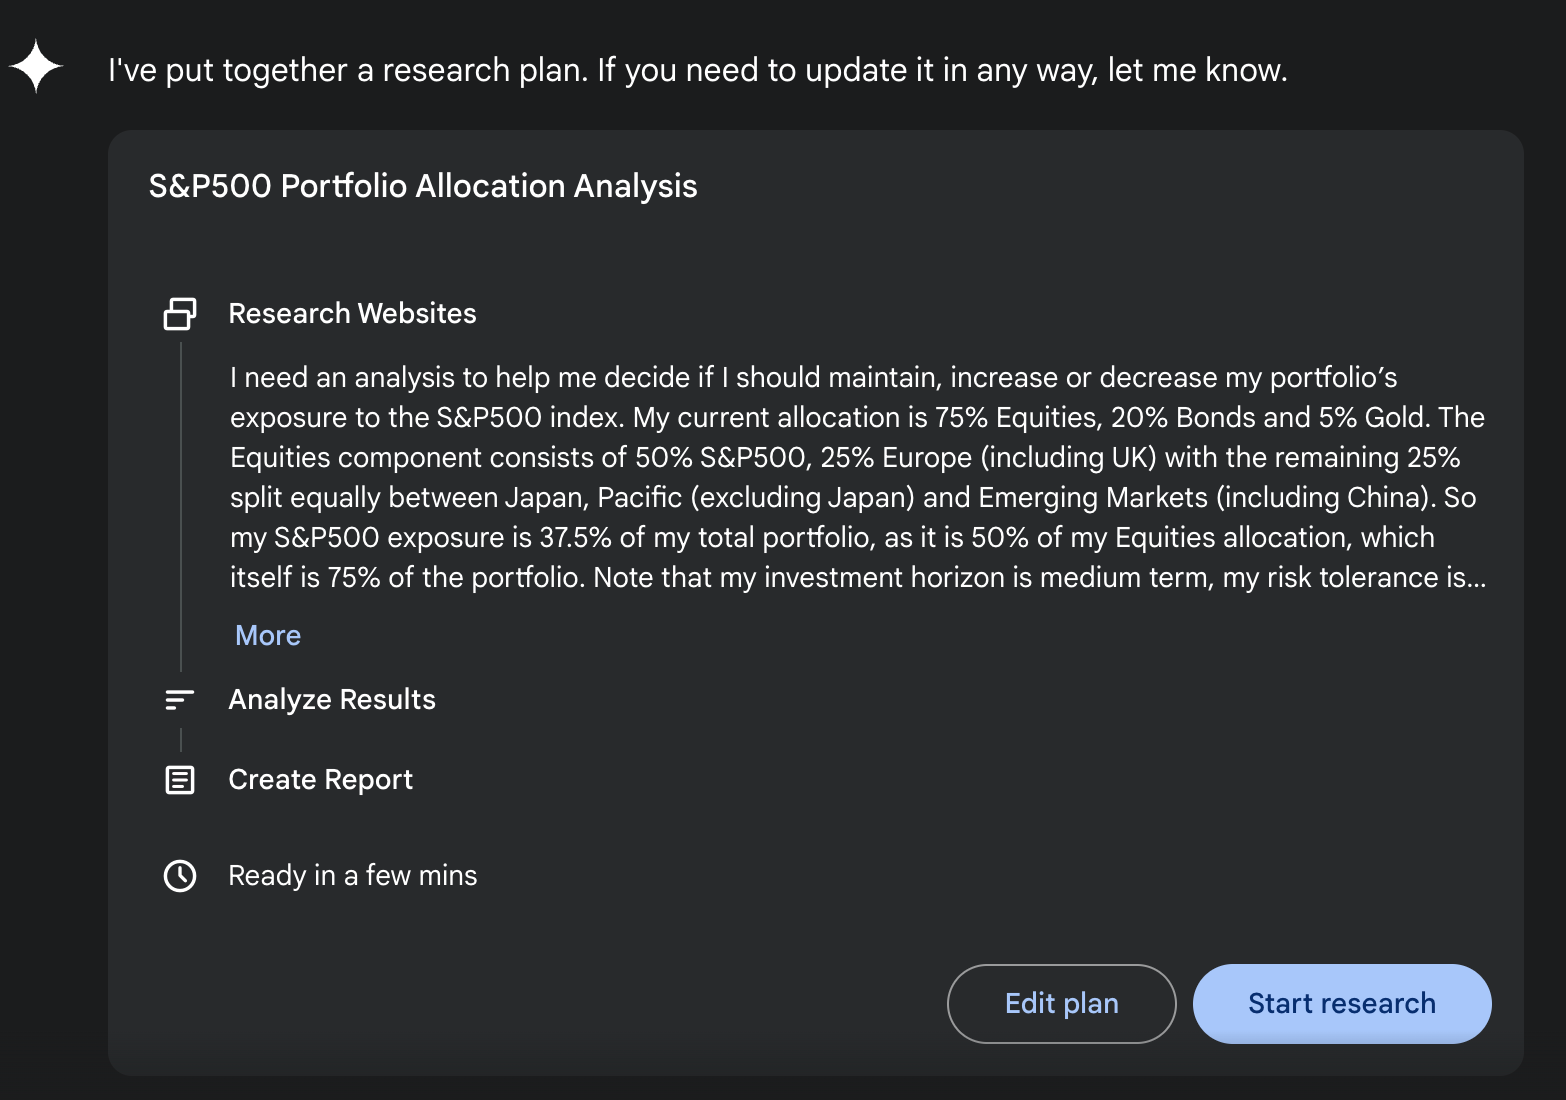Click the S&P500 Portfolio Allocation Analysis title
Screen dimensions: 1566x1100
point(423,186)
